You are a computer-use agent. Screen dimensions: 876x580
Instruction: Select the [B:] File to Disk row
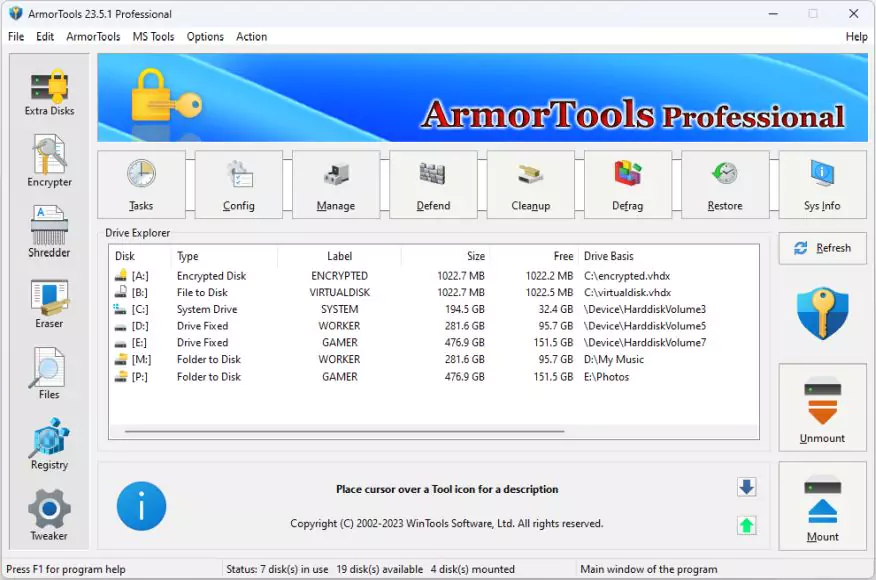pos(434,293)
